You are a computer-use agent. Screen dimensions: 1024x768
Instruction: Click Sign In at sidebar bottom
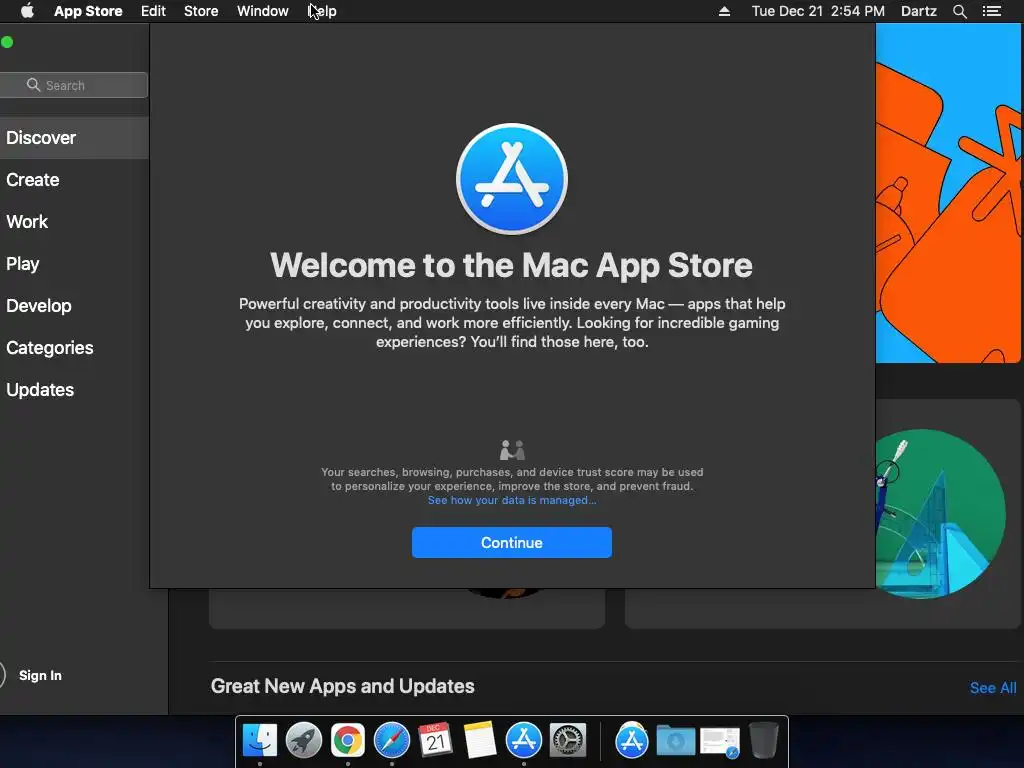point(40,675)
